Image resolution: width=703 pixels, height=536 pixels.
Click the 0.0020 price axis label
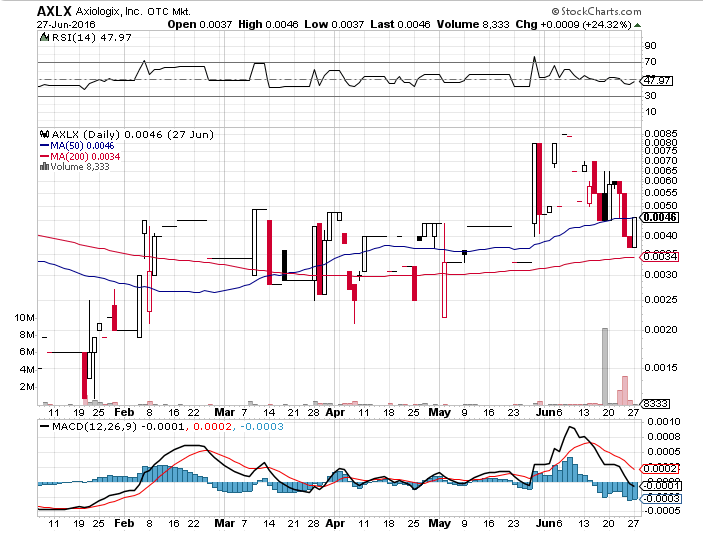(661, 329)
